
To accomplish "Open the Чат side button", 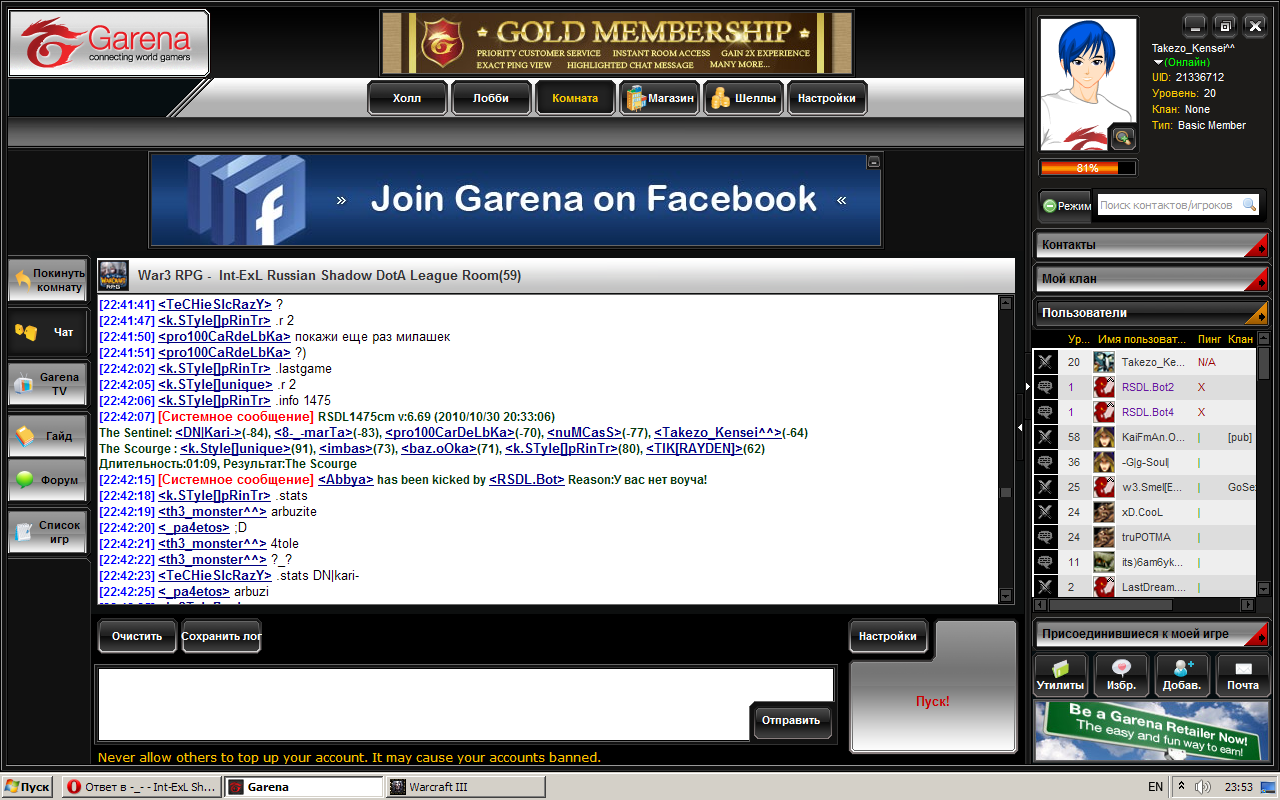I will pyautogui.click(x=48, y=332).
